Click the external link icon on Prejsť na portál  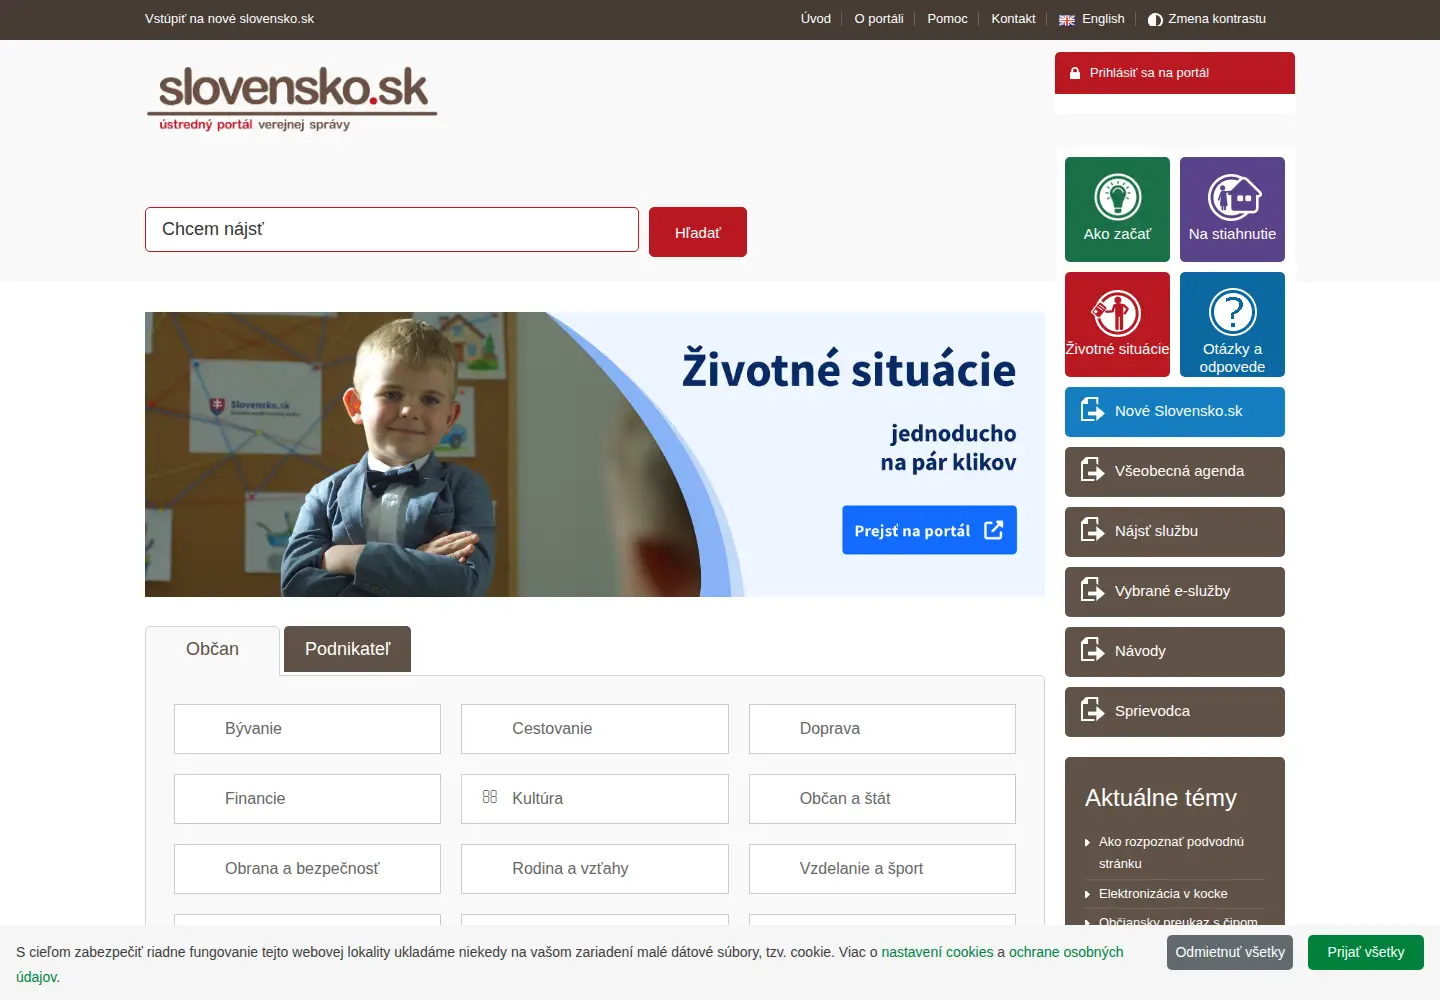coord(993,530)
